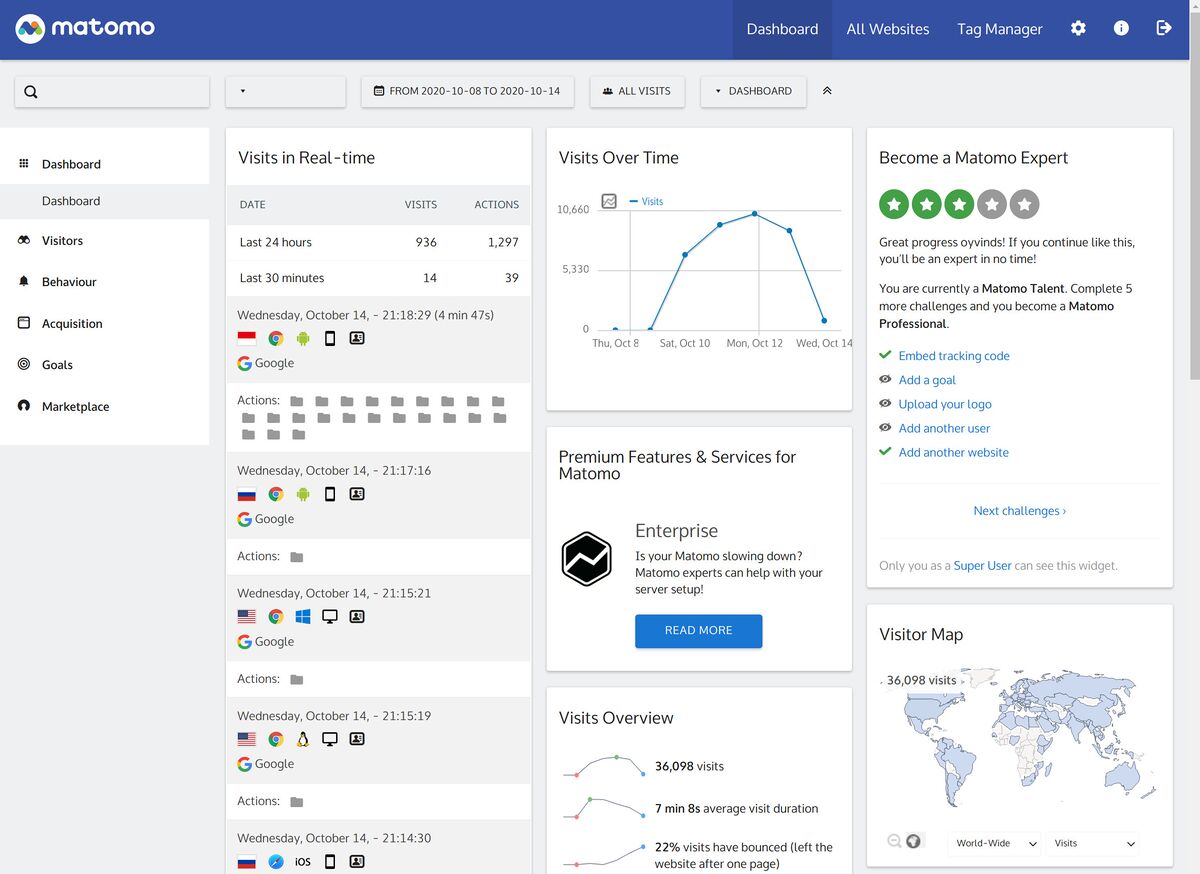Click the Matomo logo
Viewport: 1200px width, 874px height.
click(85, 28)
